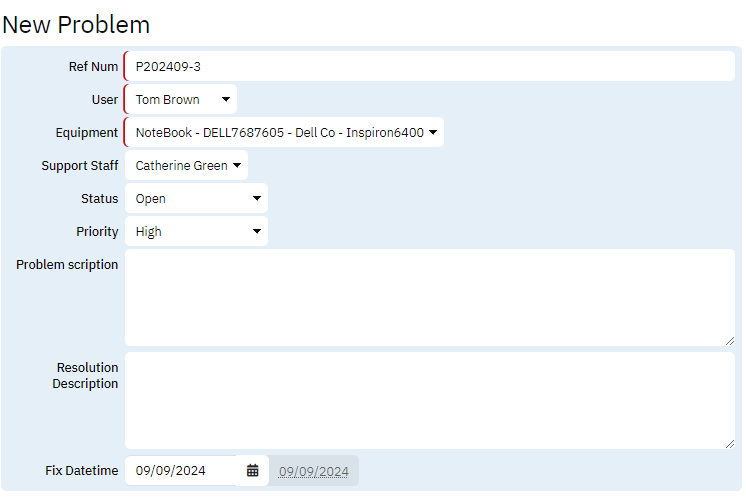Click inside the Problem description text area

pyautogui.click(x=429, y=297)
